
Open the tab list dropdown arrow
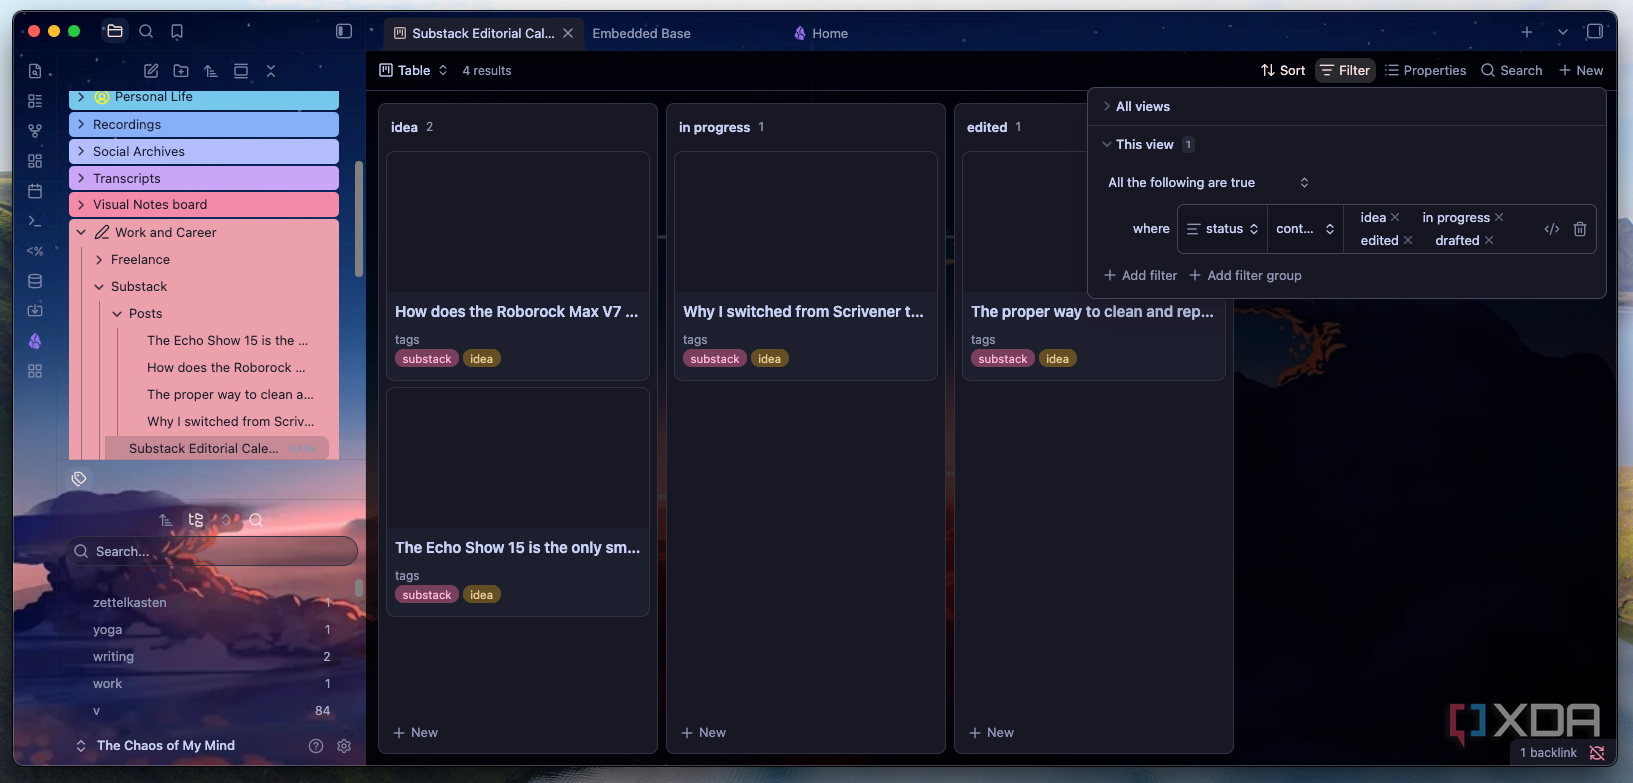(x=1563, y=32)
